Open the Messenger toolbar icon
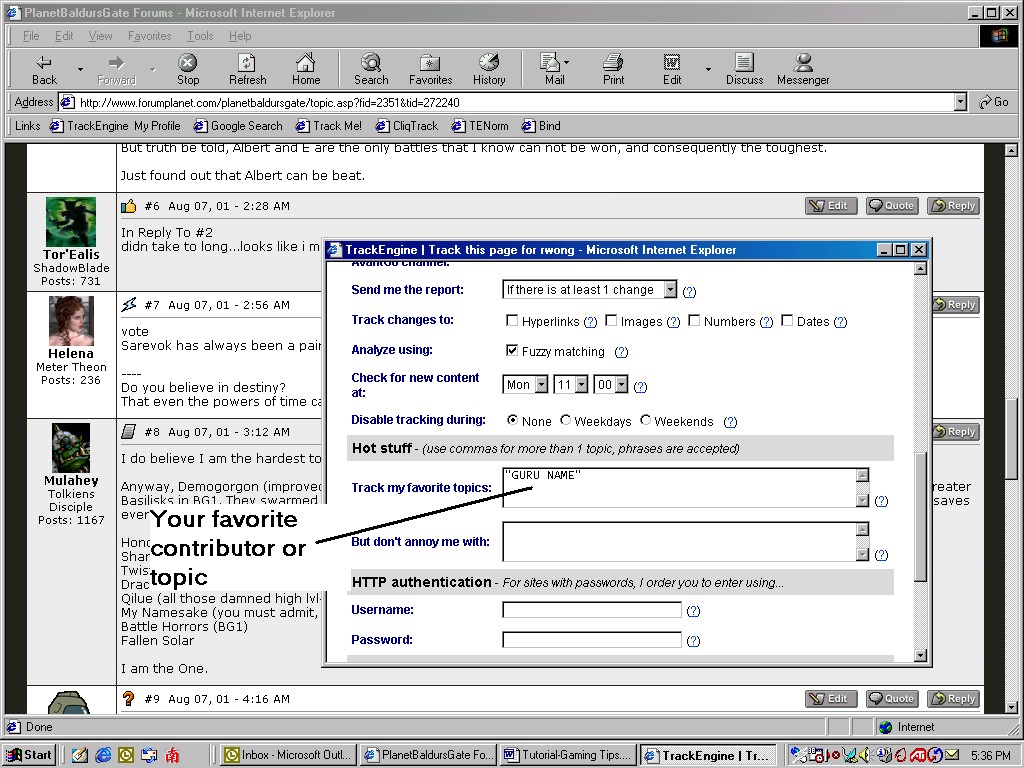This screenshot has width=1024, height=768. [803, 63]
